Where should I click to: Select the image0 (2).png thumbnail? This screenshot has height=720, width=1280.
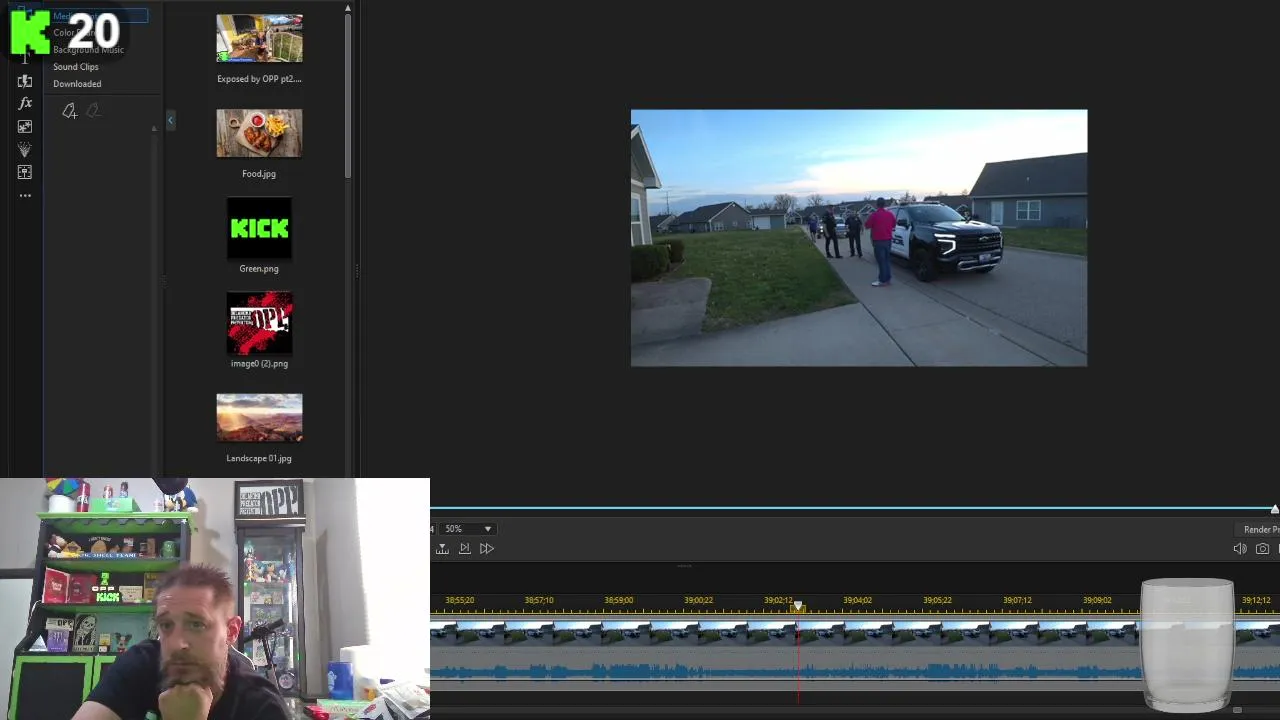click(259, 323)
